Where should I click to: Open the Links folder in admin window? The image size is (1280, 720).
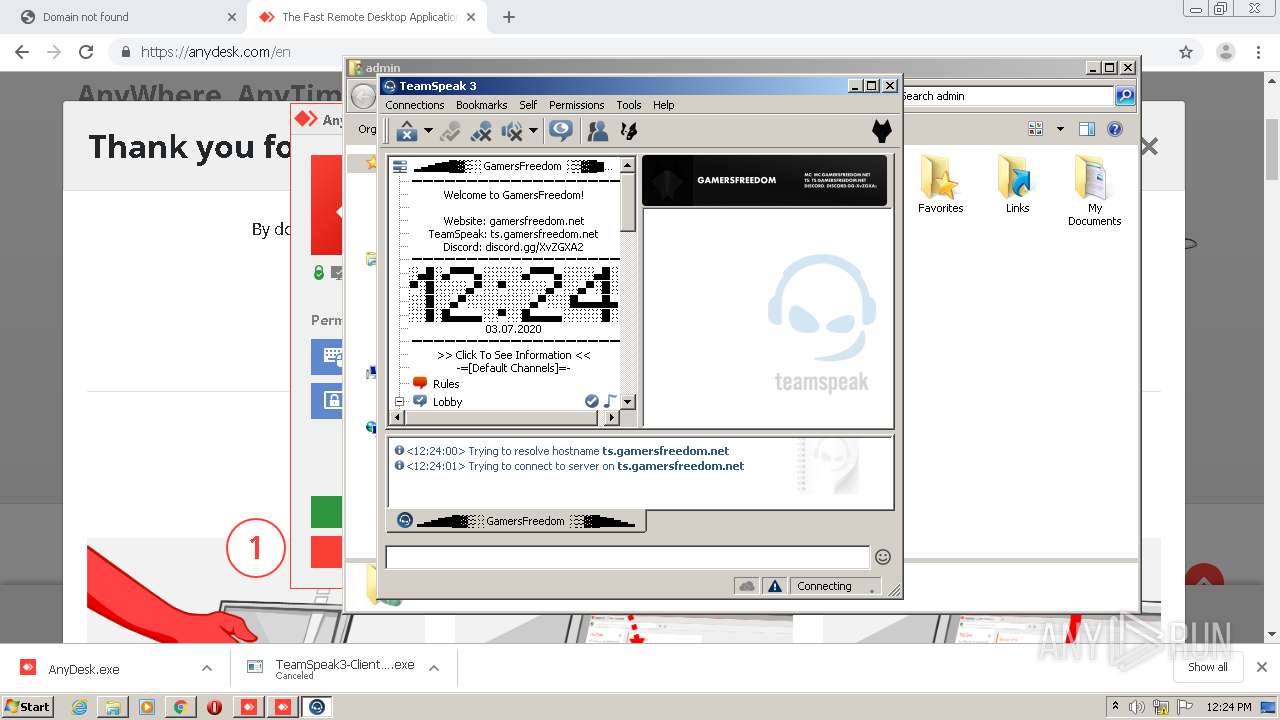[x=1017, y=185]
